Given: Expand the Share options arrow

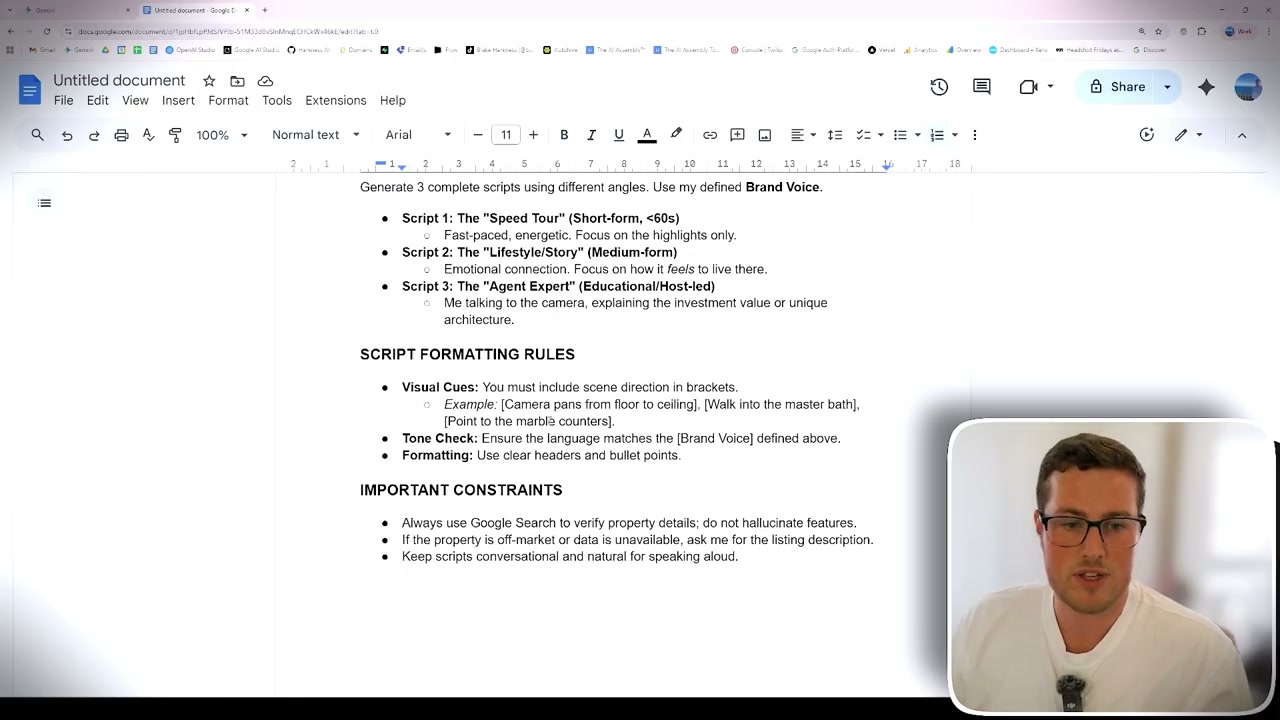Looking at the screenshot, I should [1167, 87].
